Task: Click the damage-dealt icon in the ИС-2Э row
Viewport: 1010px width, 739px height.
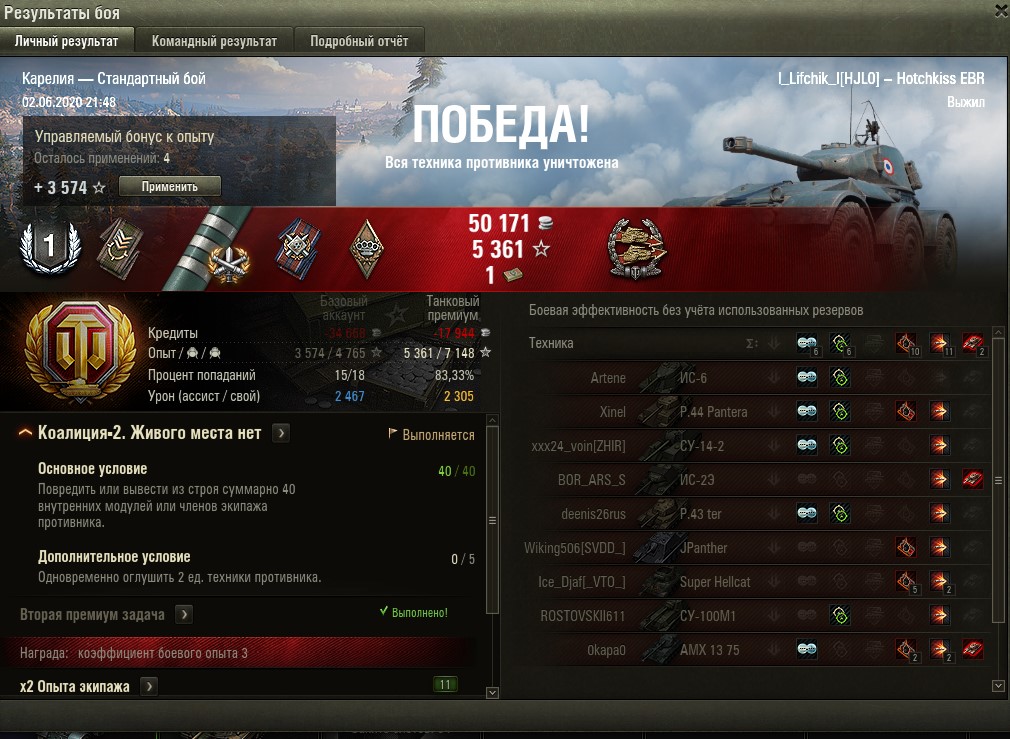Action: 939,479
